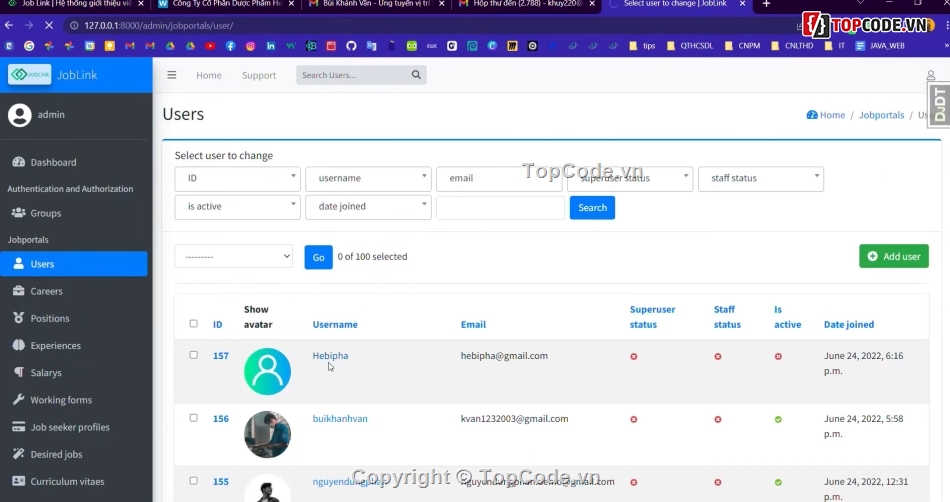The image size is (950, 502).
Task: Click the browser back arrow
Action: click(8, 25)
